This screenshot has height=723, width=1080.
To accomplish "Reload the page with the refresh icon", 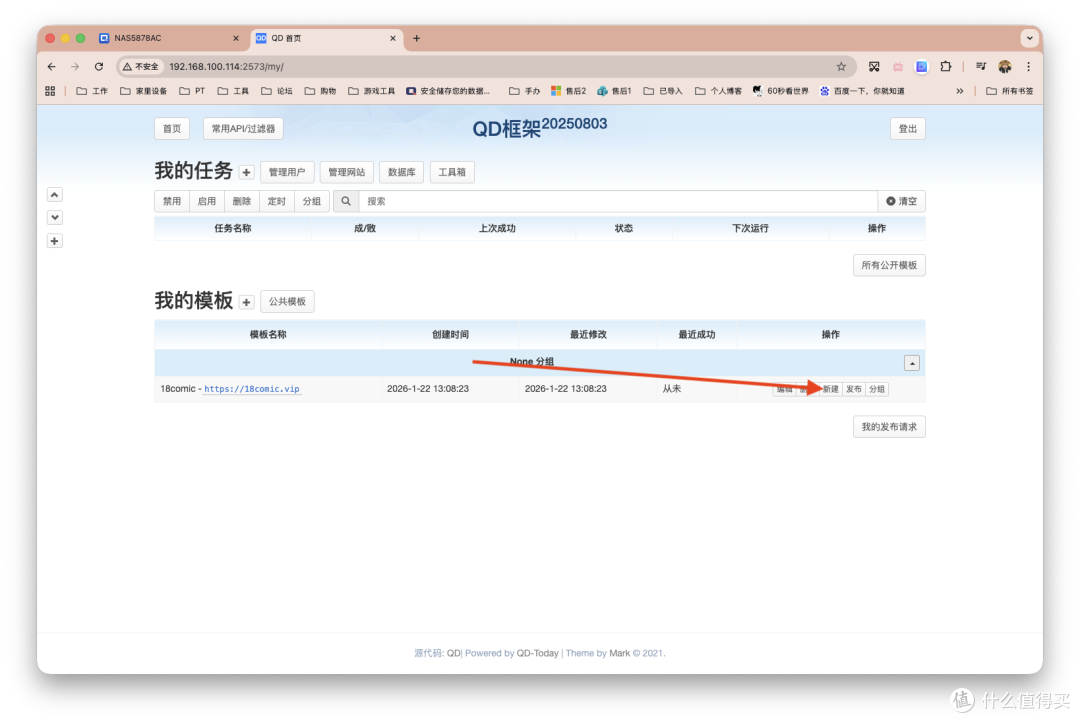I will [99, 67].
